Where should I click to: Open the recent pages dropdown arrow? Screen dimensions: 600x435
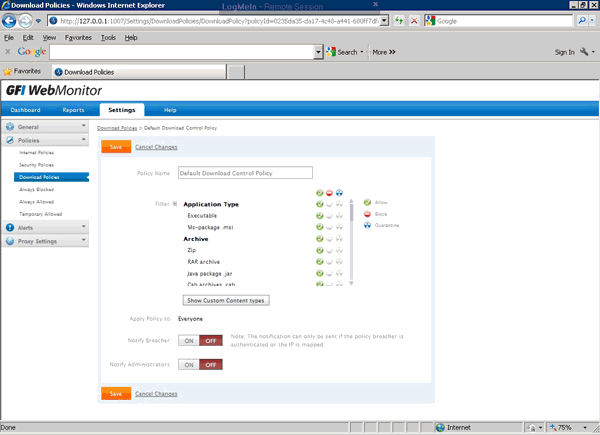coord(38,21)
